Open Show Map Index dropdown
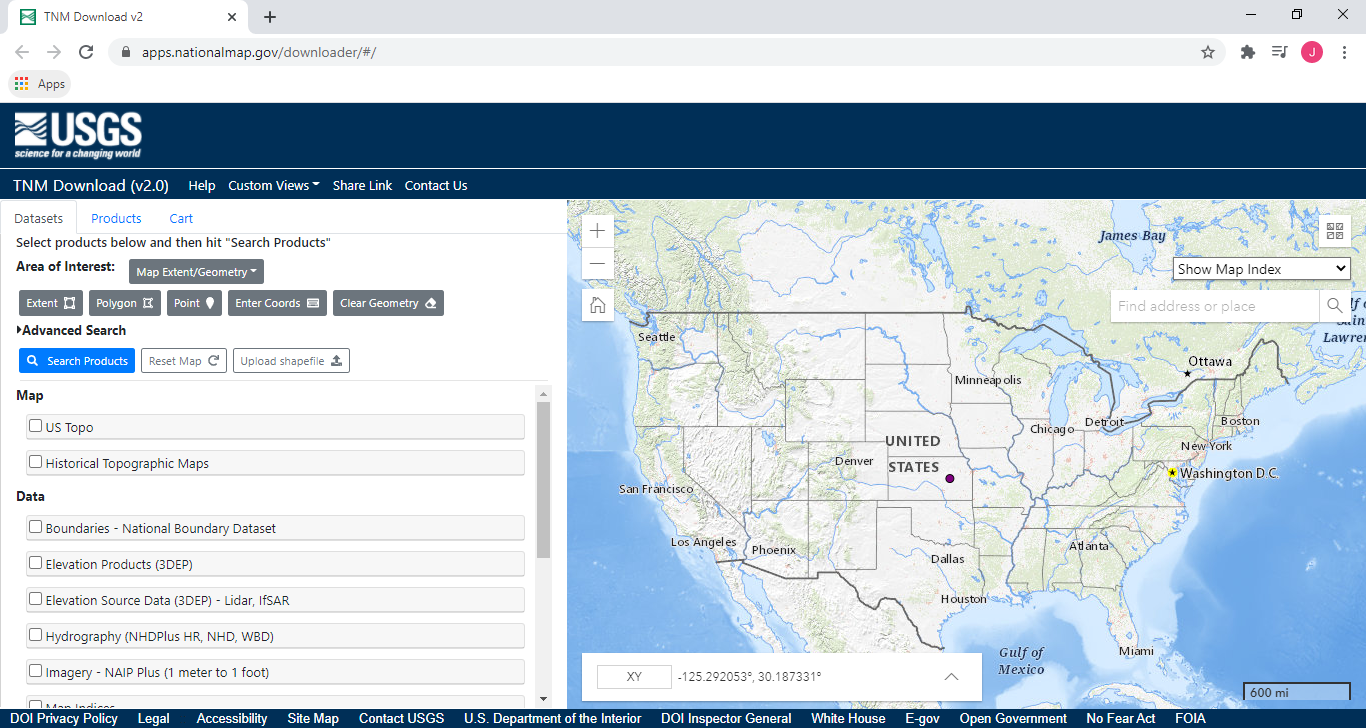 (1261, 269)
